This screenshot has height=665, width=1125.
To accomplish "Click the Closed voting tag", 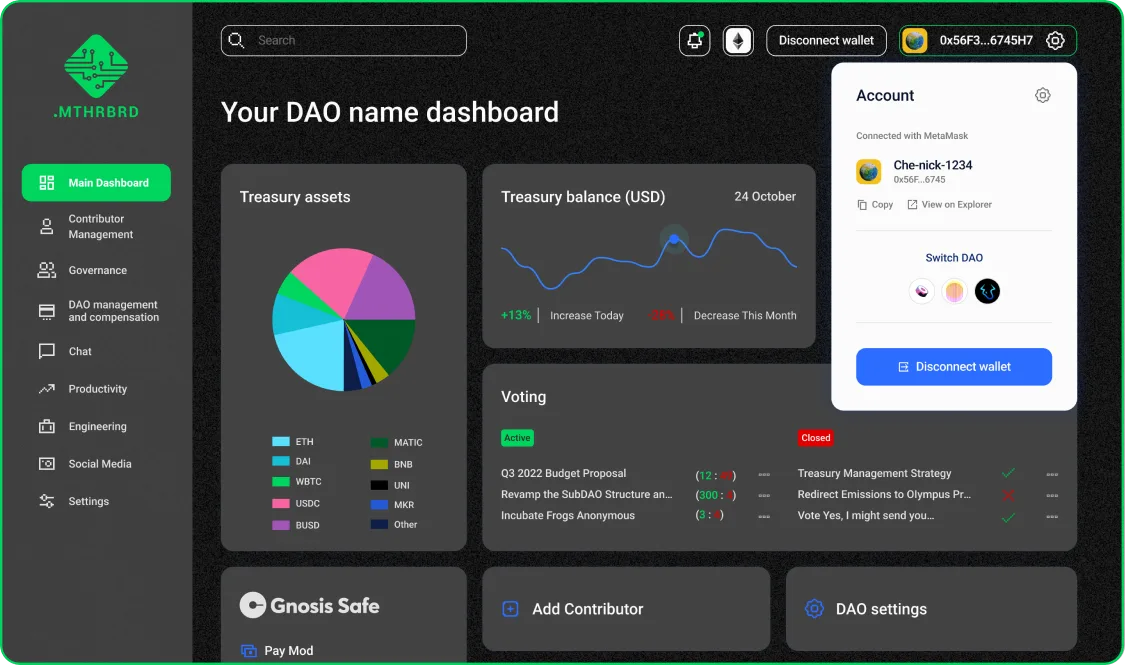I will tap(816, 438).
